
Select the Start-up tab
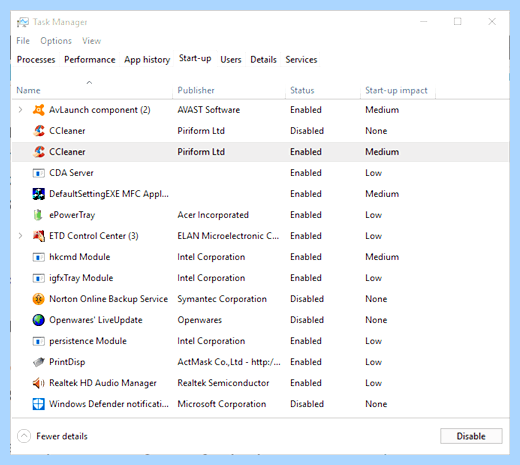(195, 58)
